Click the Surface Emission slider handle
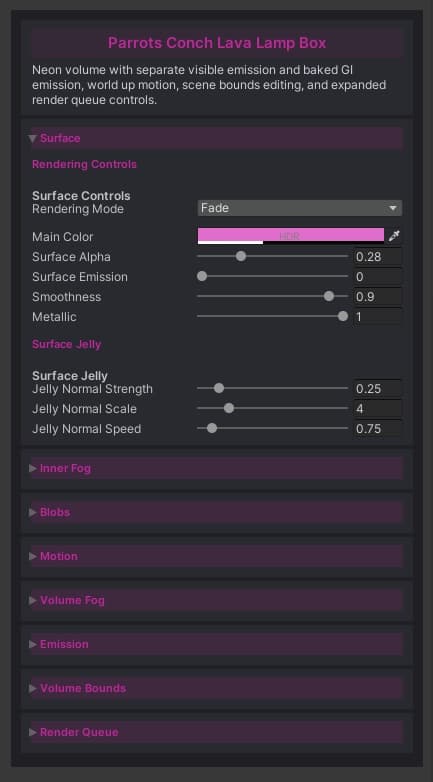 click(202, 276)
